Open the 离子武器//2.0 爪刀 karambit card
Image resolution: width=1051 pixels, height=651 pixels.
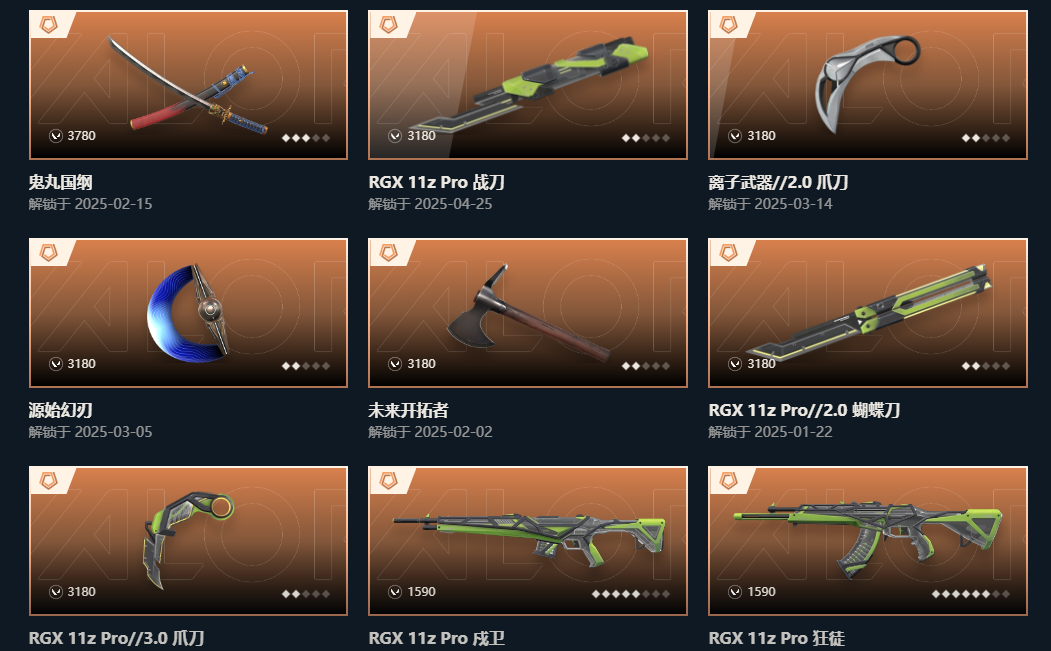[x=868, y=85]
